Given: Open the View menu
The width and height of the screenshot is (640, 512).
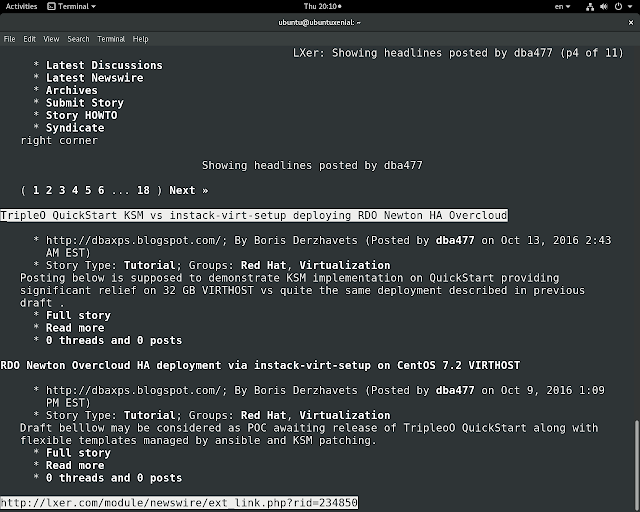Looking at the screenshot, I should (x=51, y=39).
